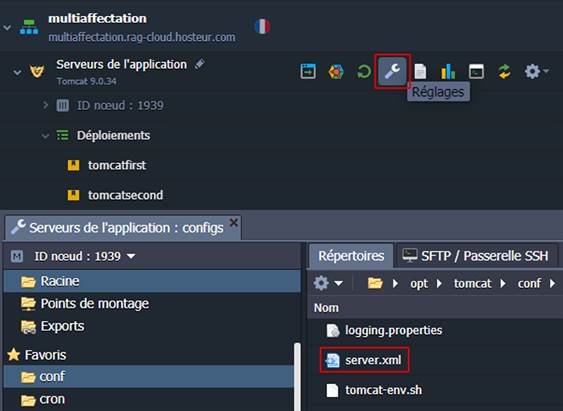Open the Statistics bar chart icon
This screenshot has width=563, height=411.
[x=448, y=71]
